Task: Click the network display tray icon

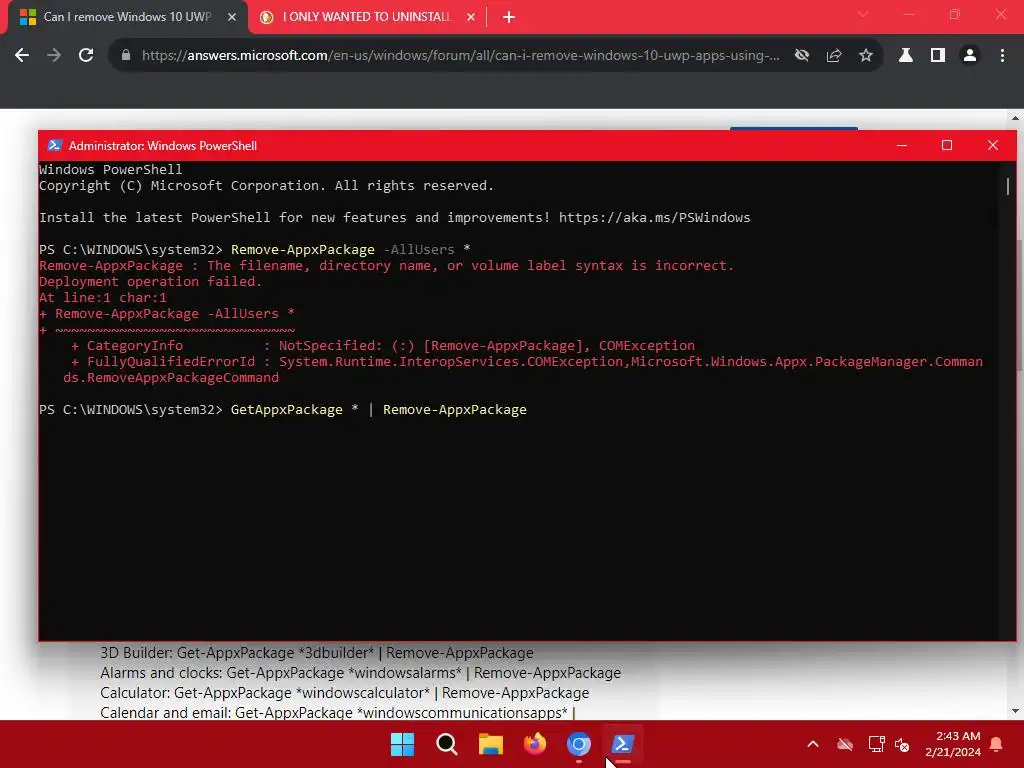Action: 876,744
